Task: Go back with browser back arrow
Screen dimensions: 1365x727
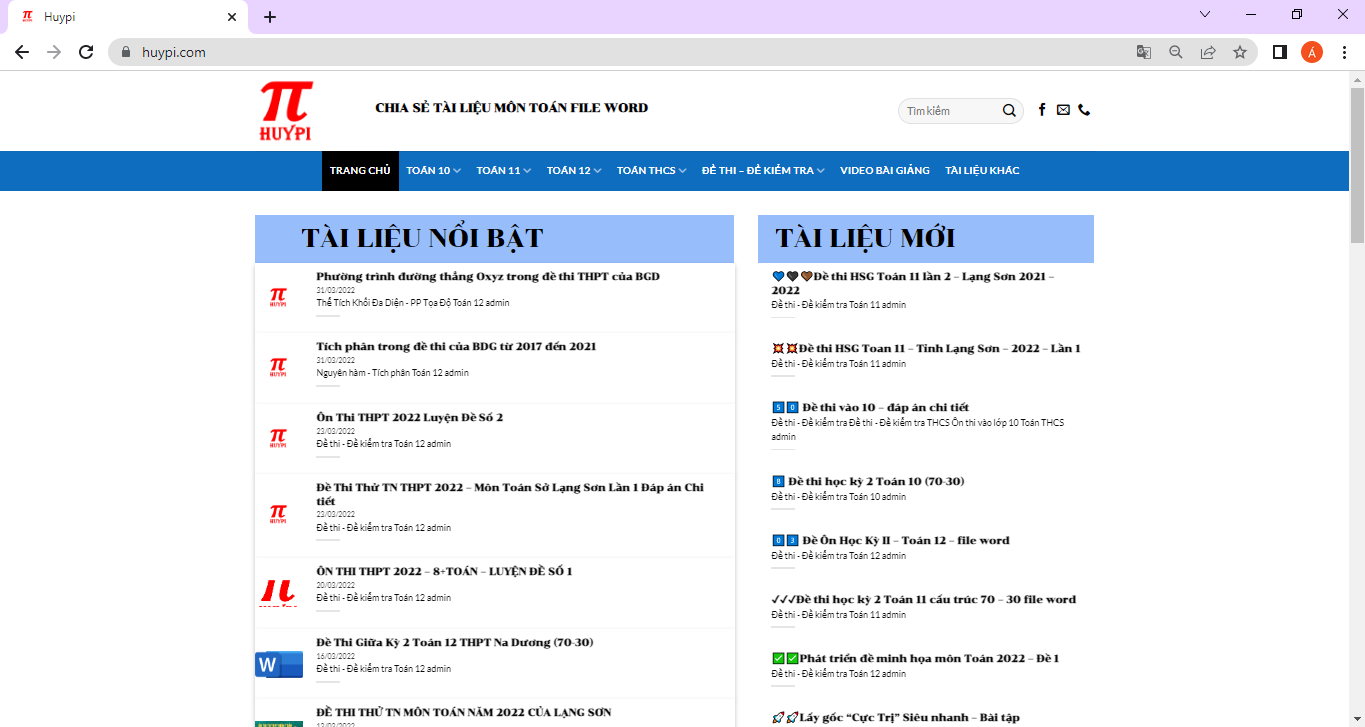Action: (22, 52)
